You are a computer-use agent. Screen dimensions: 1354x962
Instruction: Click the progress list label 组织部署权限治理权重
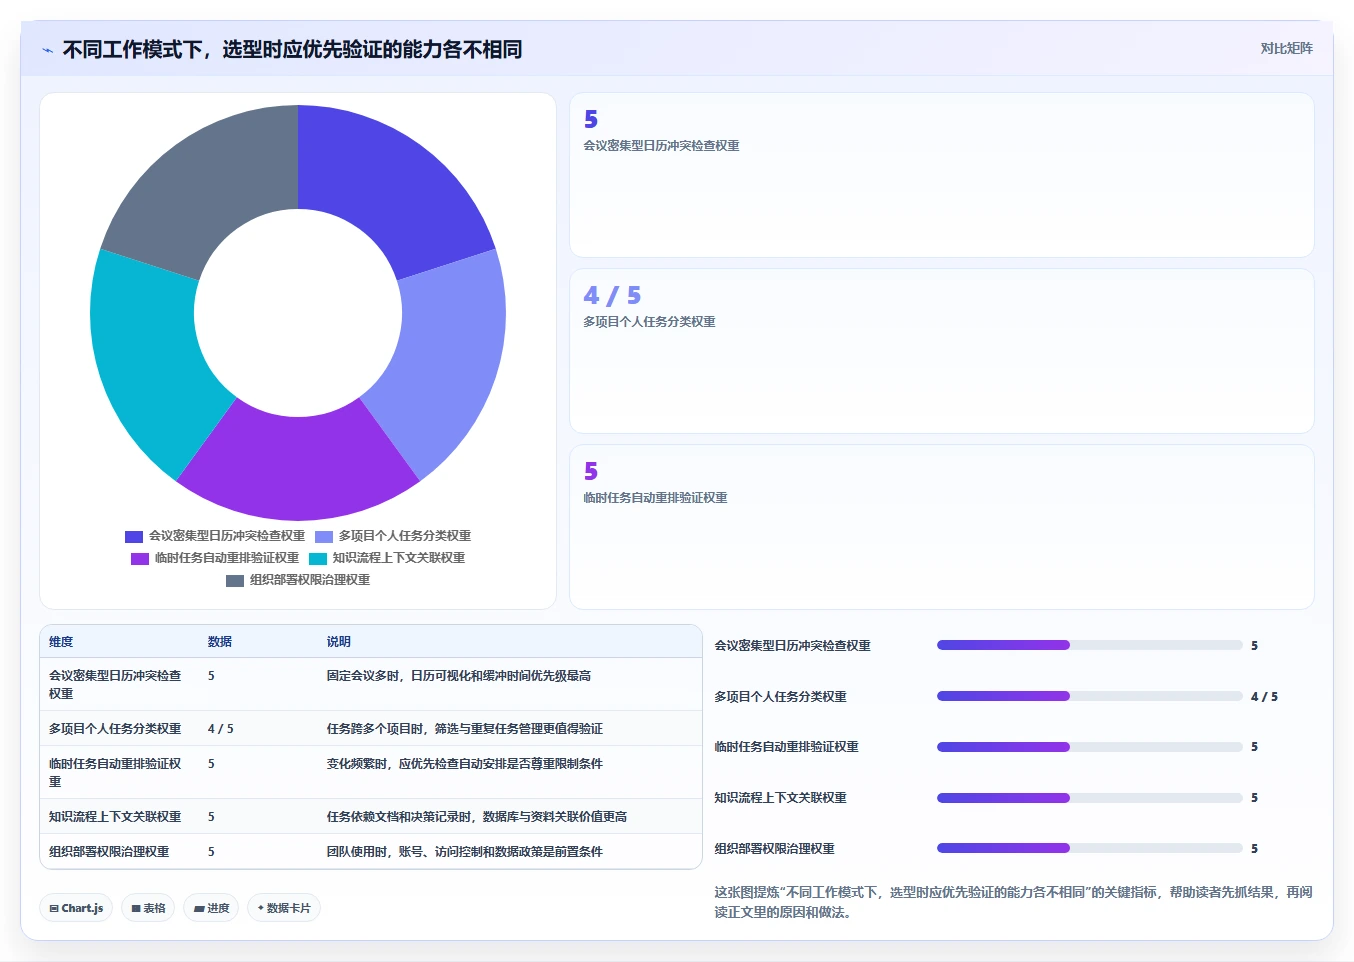click(774, 849)
